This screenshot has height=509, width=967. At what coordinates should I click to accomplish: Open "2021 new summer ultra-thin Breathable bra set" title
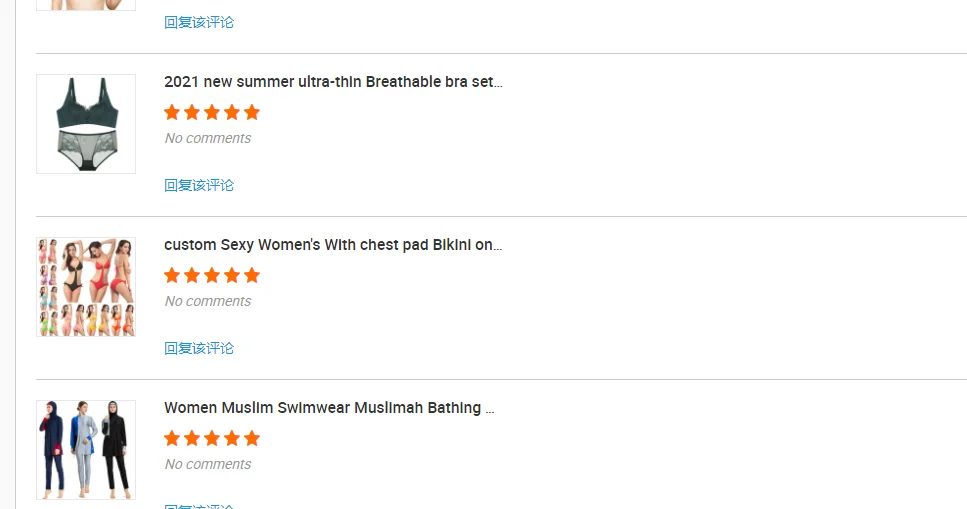(333, 82)
